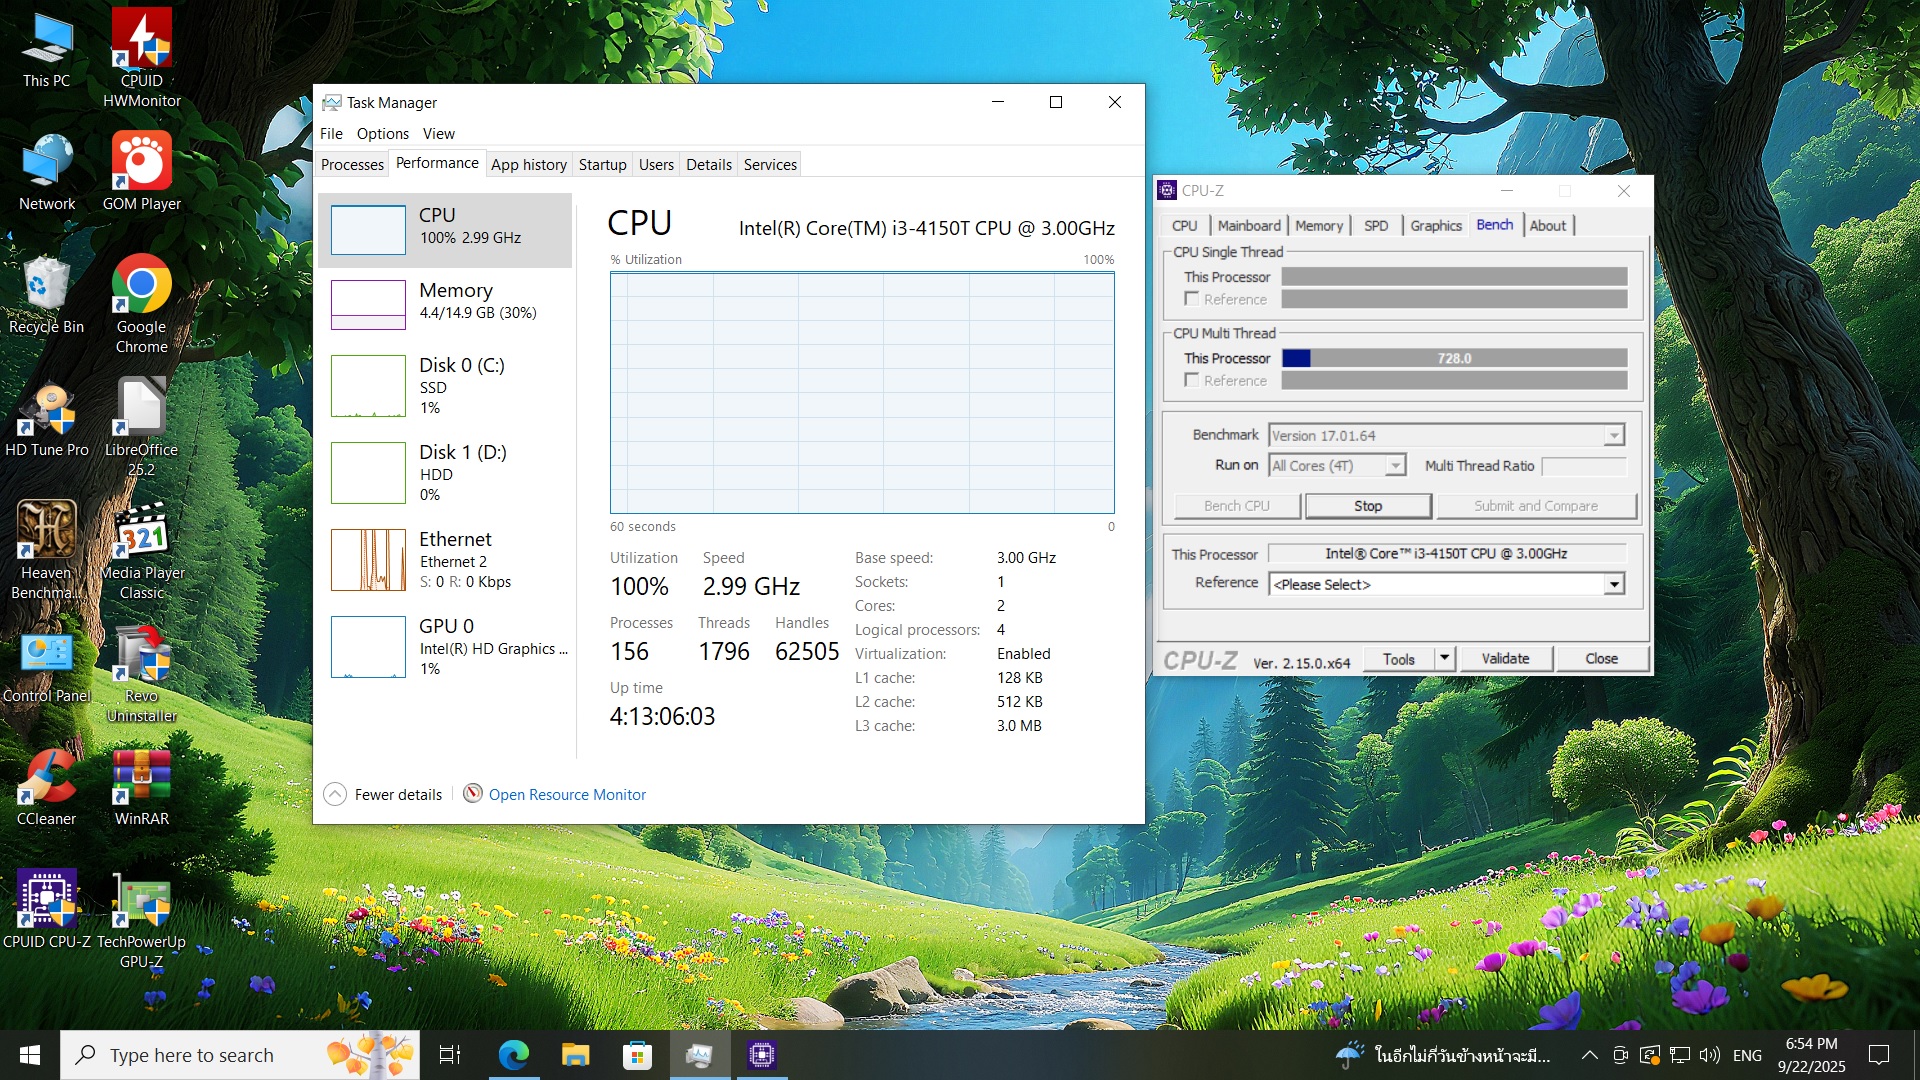Stop the running CPU-Z benchmark
This screenshot has width=1920, height=1080.
(1367, 506)
